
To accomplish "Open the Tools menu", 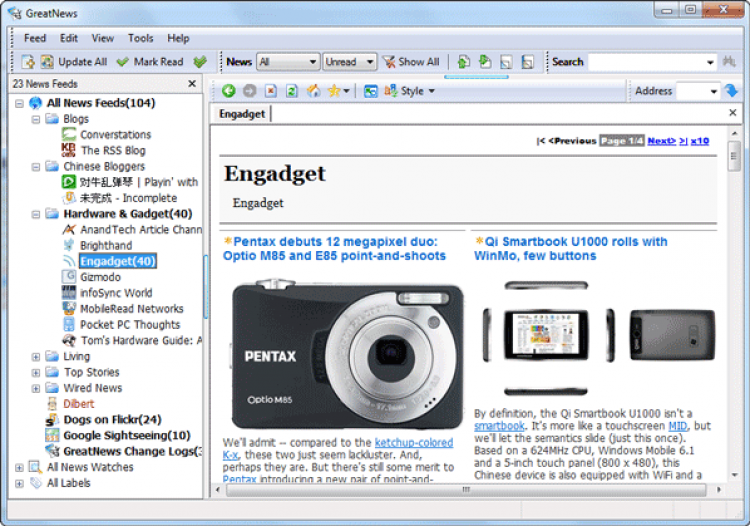I will pos(140,38).
